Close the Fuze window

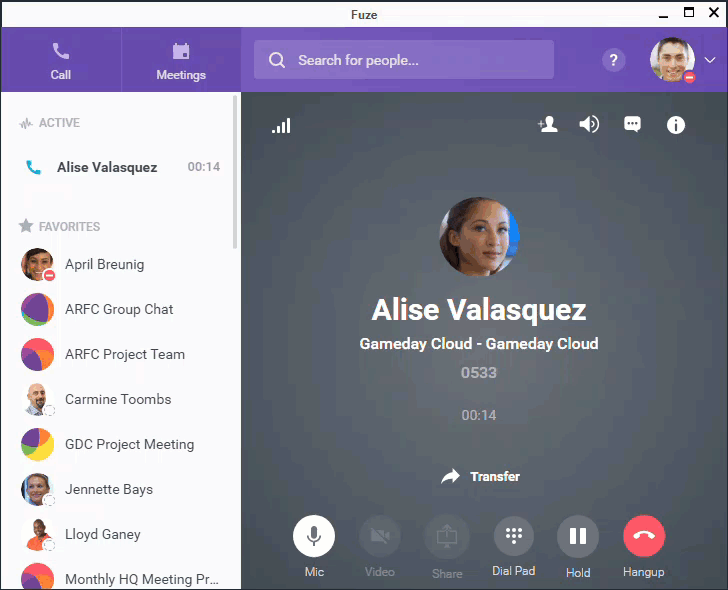(x=714, y=13)
